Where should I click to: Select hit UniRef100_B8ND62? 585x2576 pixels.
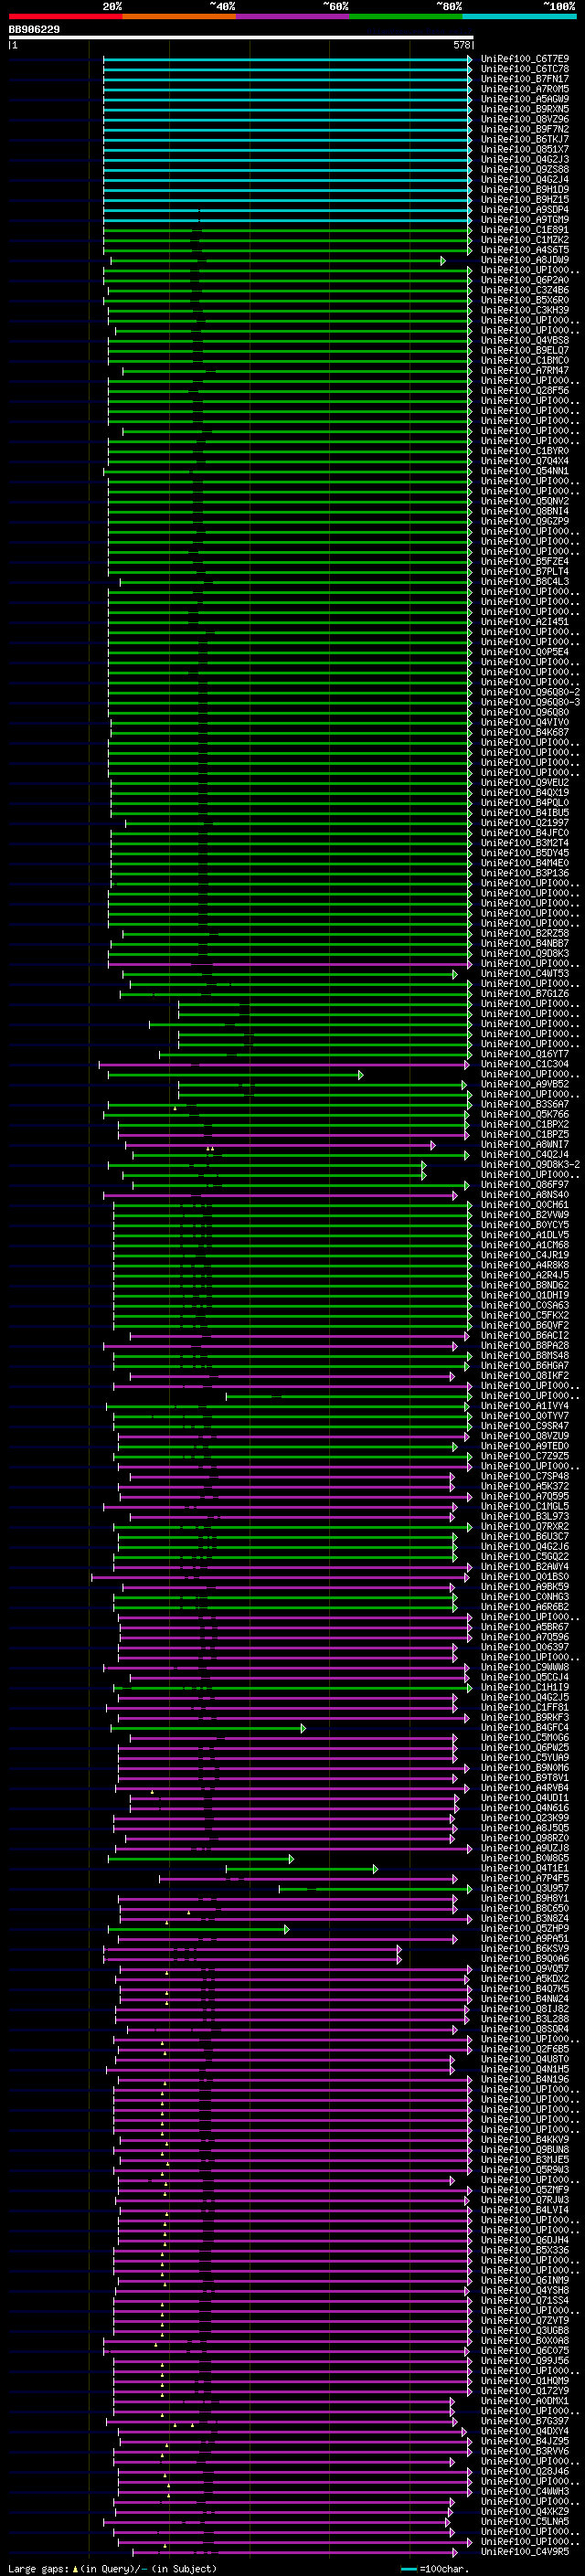point(525,1285)
